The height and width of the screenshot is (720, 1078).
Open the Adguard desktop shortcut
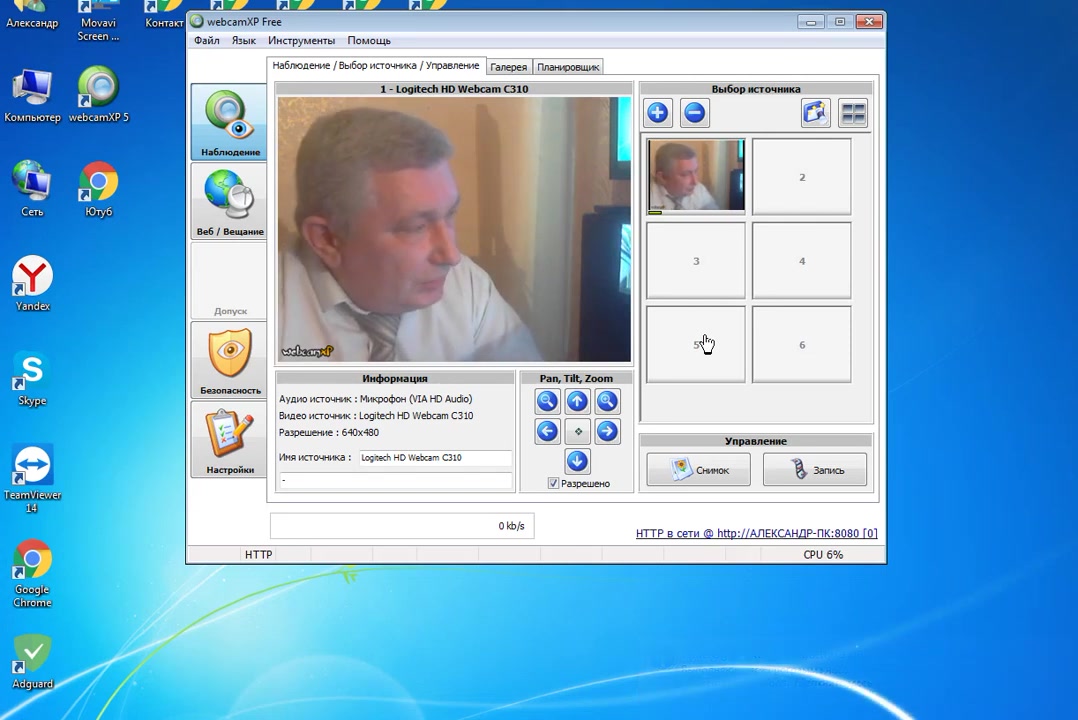(x=32, y=662)
